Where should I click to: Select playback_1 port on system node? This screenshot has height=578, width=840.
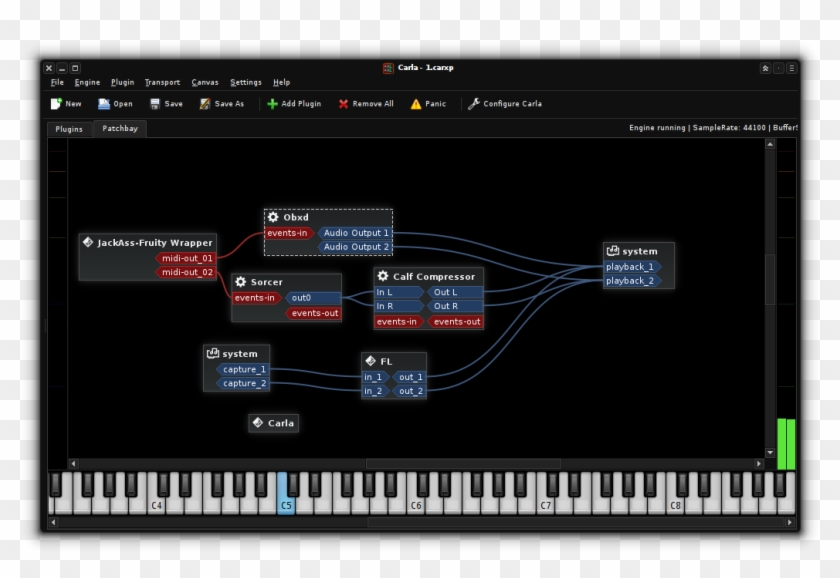(630, 267)
